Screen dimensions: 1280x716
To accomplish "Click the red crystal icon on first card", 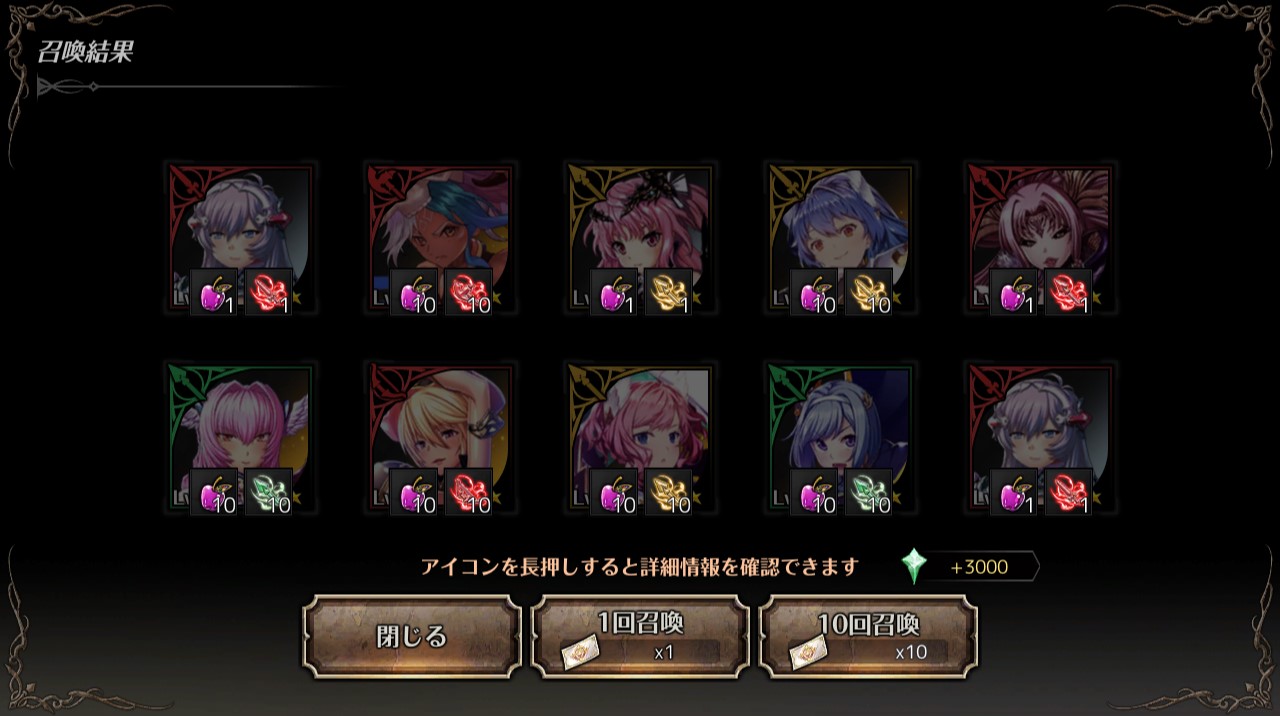I will (269, 292).
